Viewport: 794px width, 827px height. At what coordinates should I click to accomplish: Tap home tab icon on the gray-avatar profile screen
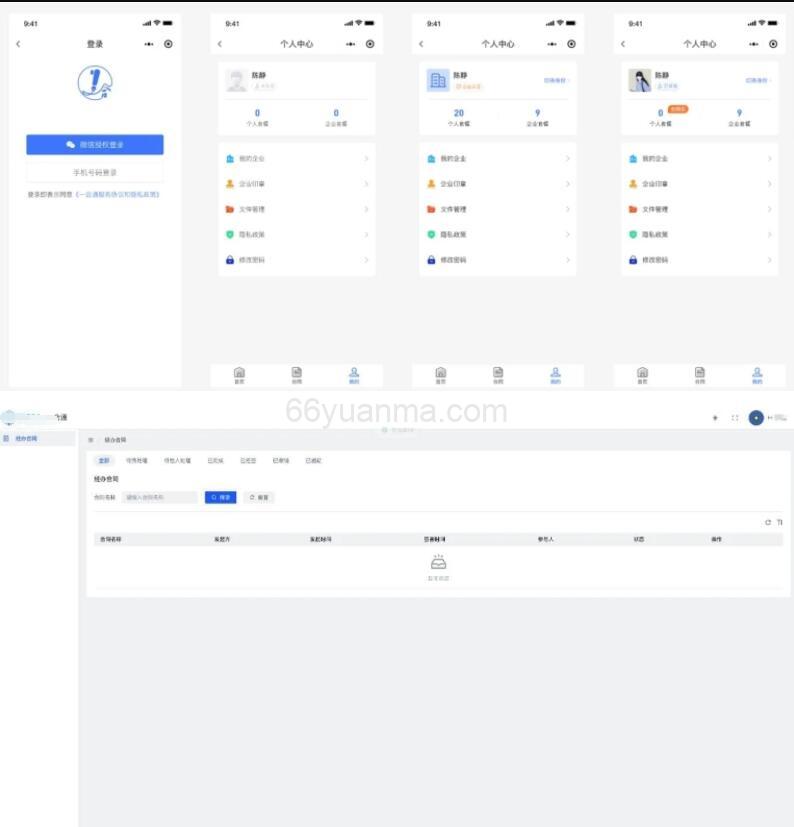click(x=239, y=374)
